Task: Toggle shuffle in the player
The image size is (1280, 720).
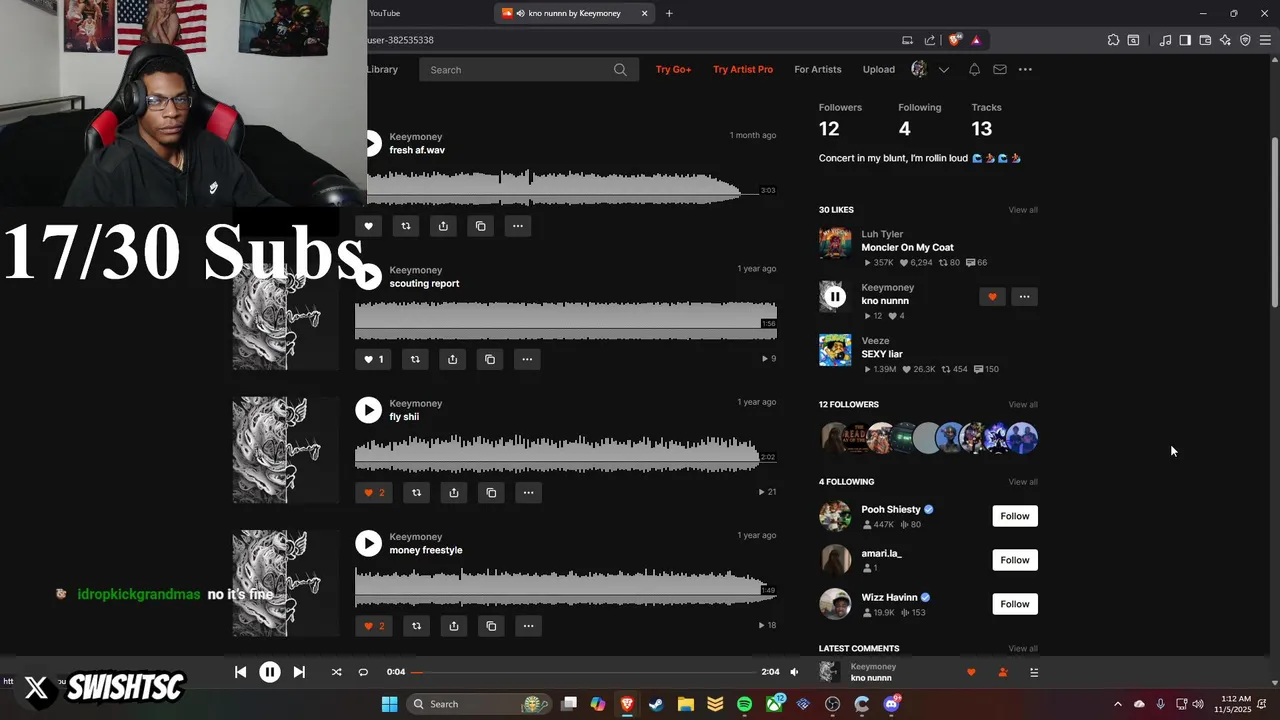Action: 336,672
